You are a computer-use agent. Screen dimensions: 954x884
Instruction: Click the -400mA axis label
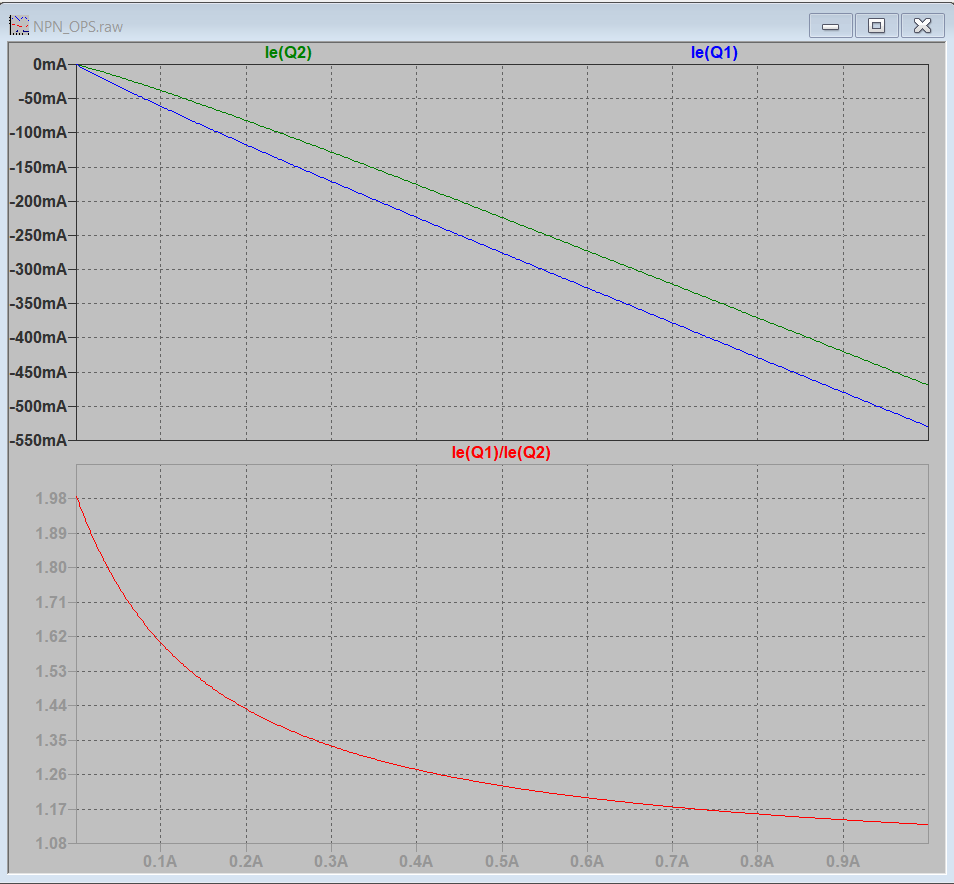click(x=38, y=337)
